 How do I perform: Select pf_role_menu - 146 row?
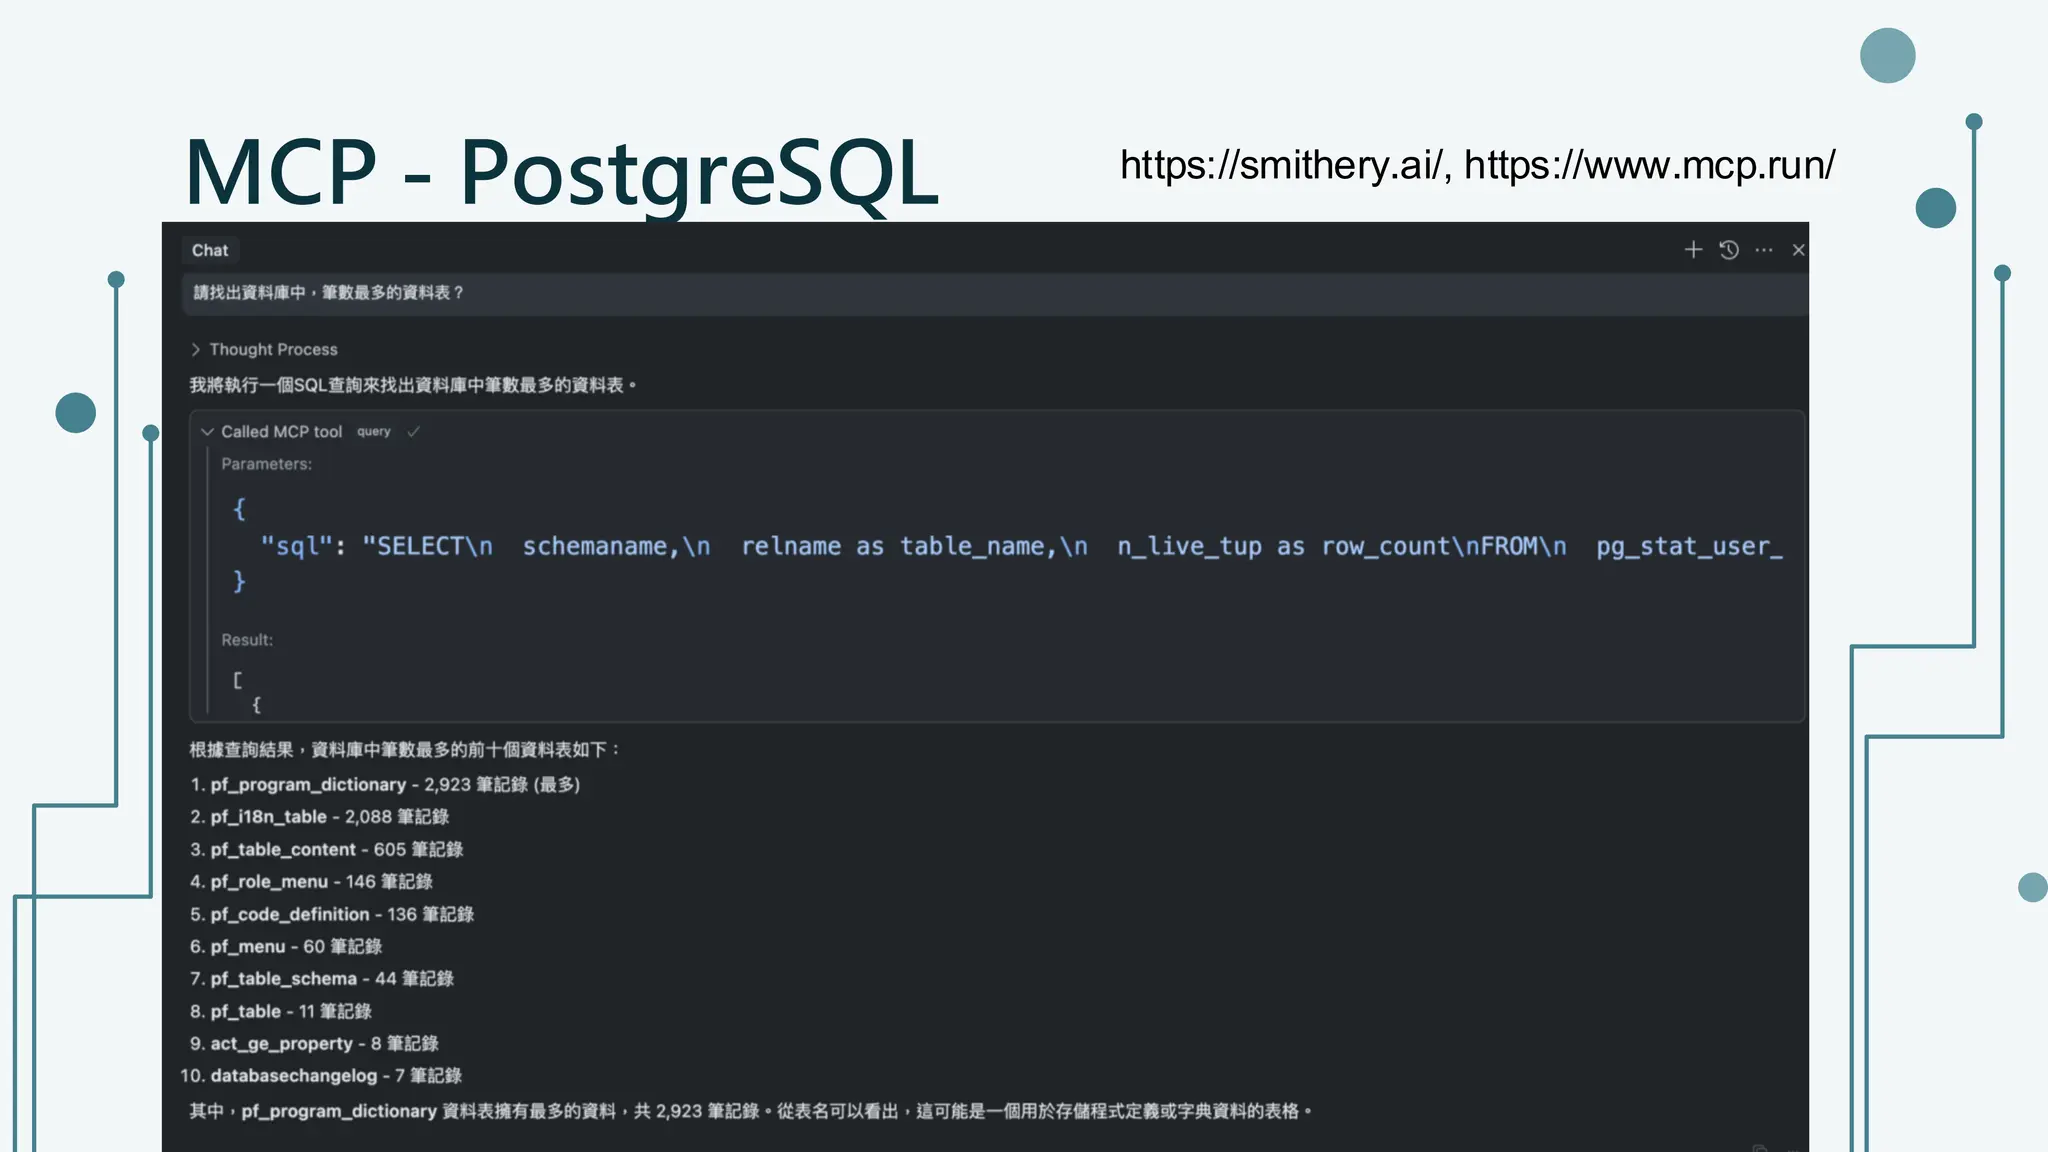click(x=311, y=882)
